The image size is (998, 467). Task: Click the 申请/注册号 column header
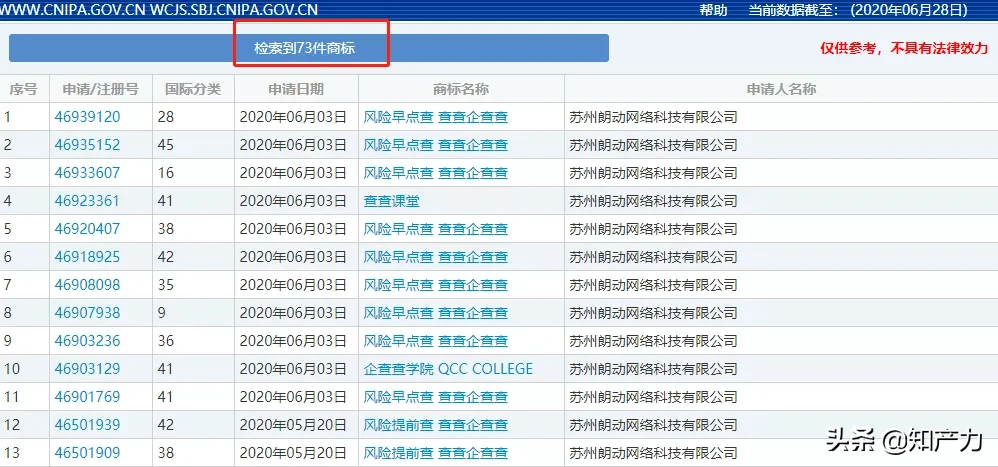[x=101, y=89]
